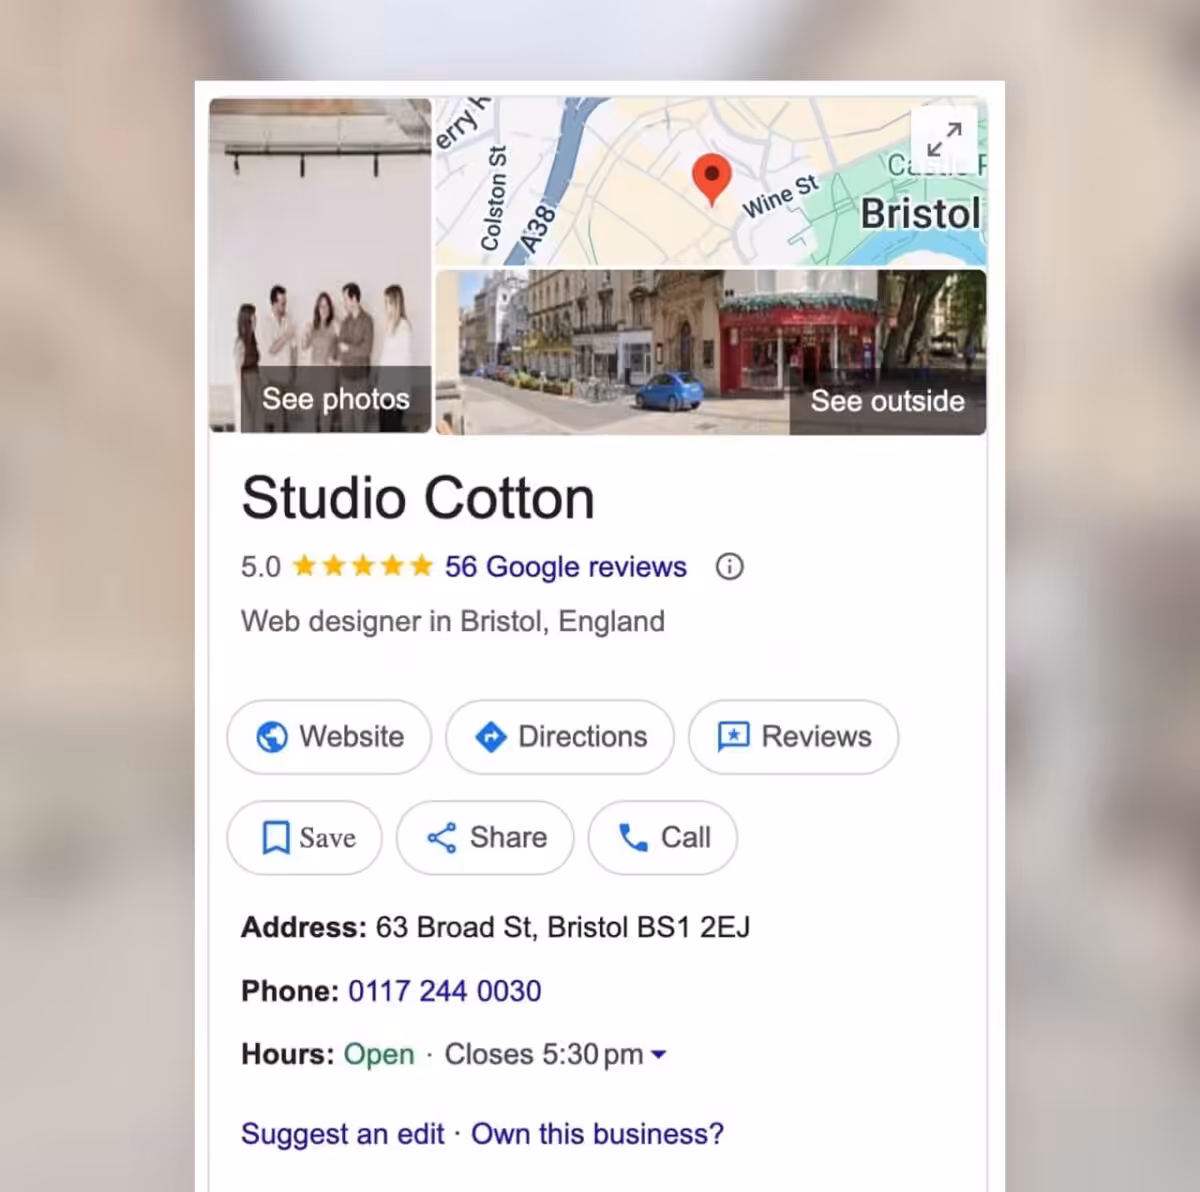Screen dimensions: 1200x1192
Task: Click the Closes 5:30 pm hours text
Action: [x=544, y=1055]
